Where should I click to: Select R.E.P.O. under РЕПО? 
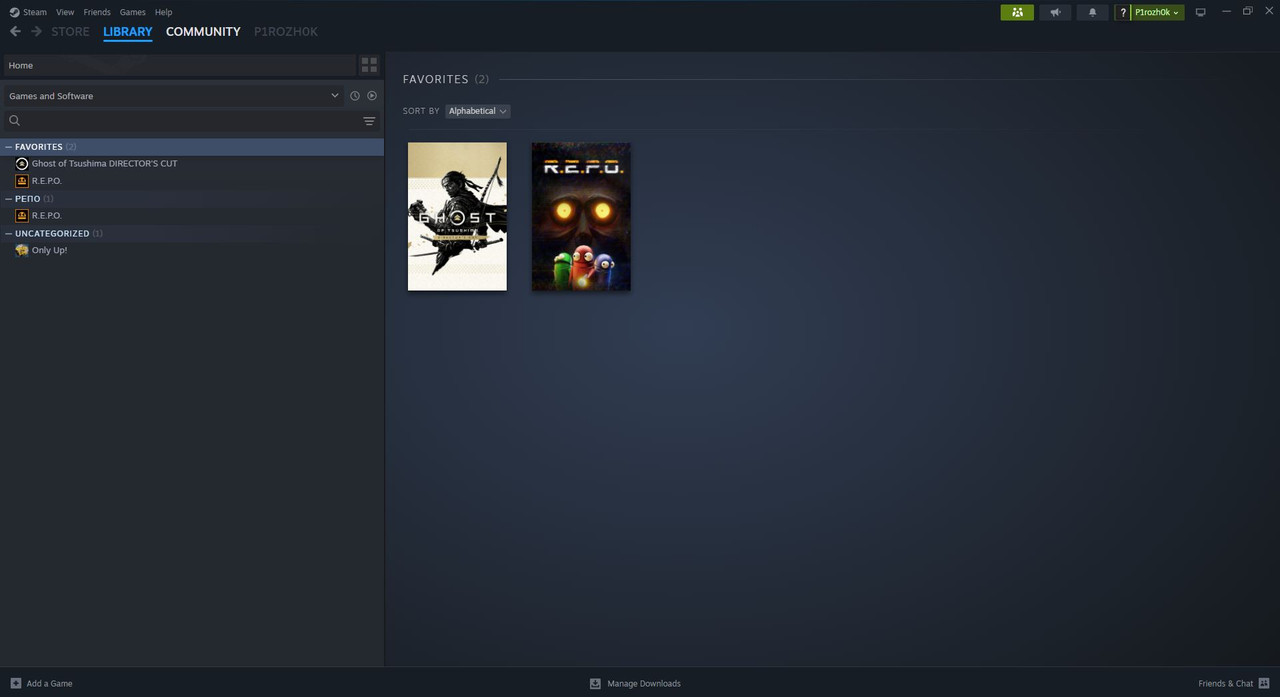pyautogui.click(x=47, y=215)
